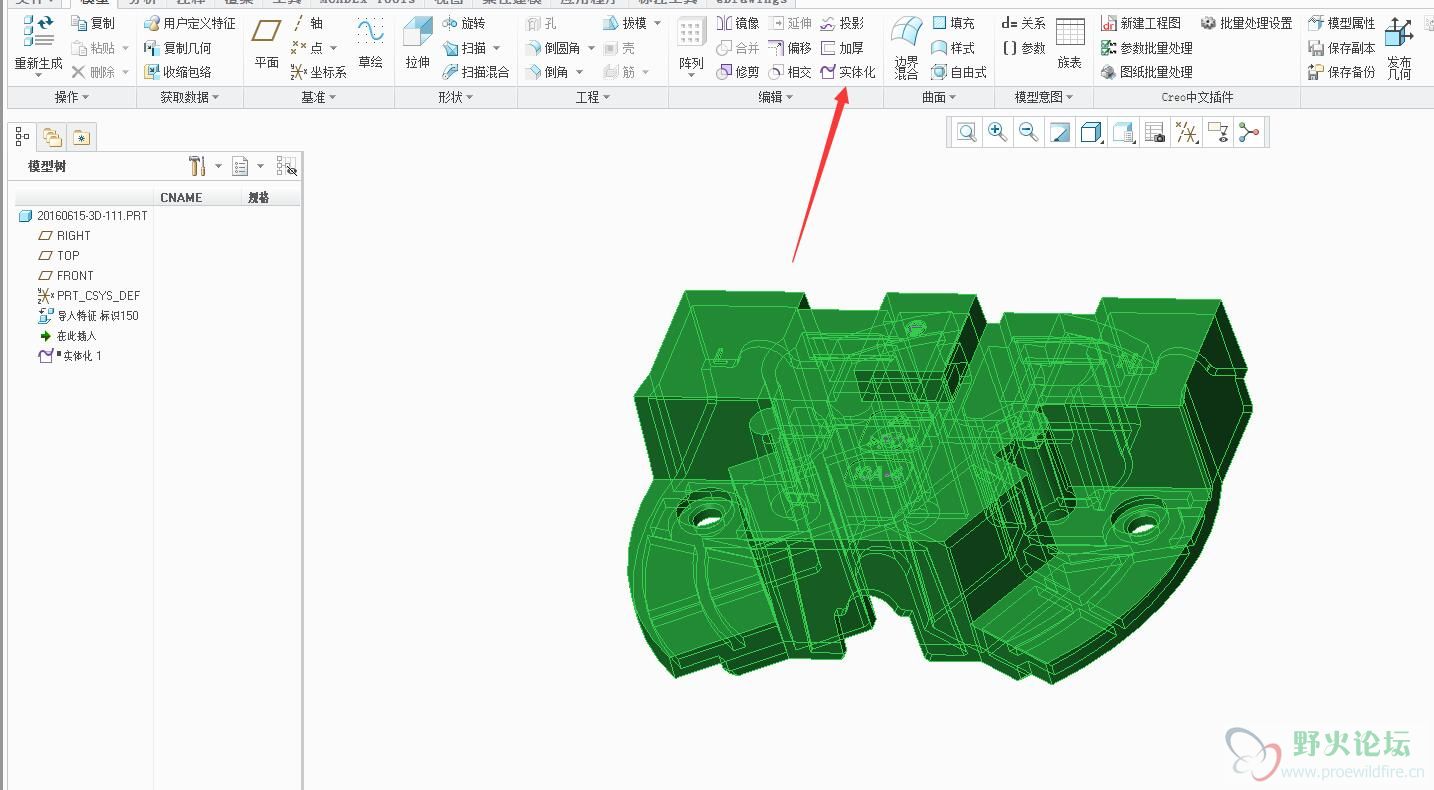The width and height of the screenshot is (1434, 790).
Task: Click the 偏移 offset tool
Action: pyautogui.click(x=790, y=47)
